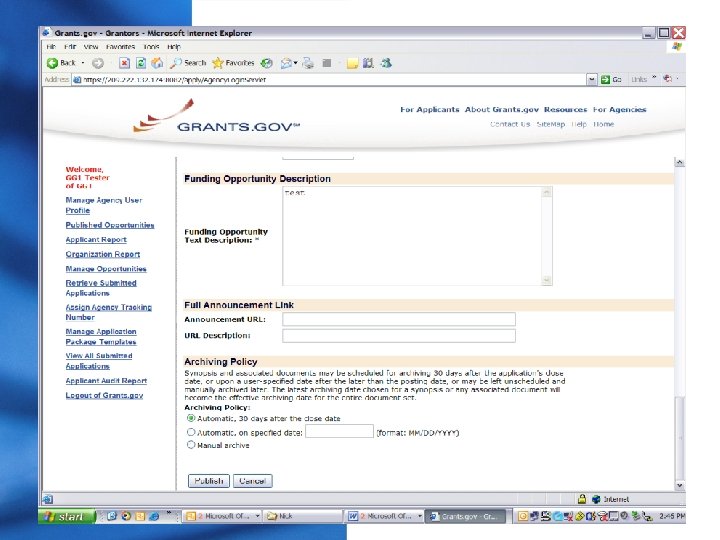Open the View menu

tap(90, 47)
